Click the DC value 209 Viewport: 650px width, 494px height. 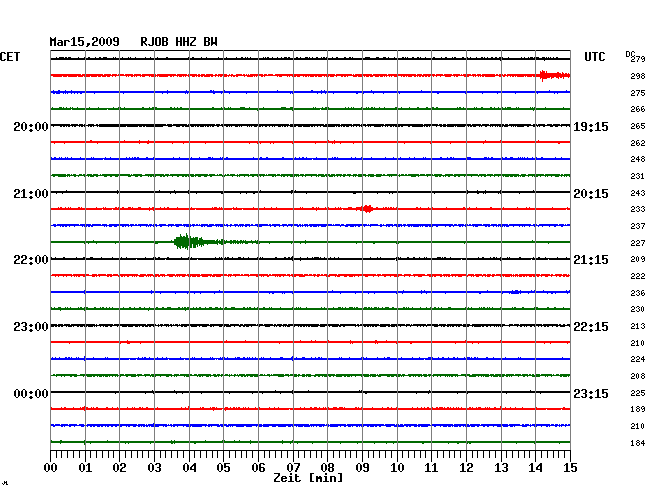638,259
